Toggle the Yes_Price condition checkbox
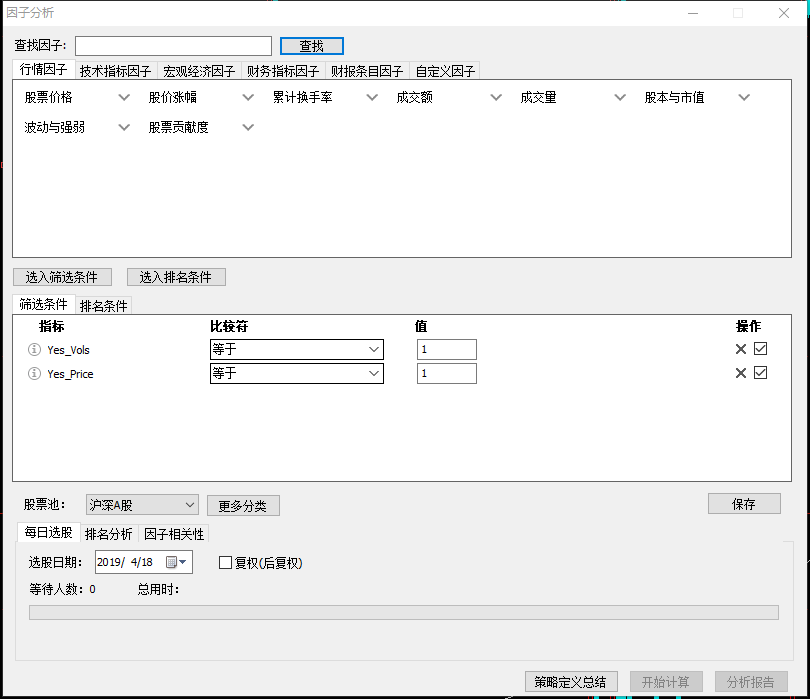 click(761, 373)
